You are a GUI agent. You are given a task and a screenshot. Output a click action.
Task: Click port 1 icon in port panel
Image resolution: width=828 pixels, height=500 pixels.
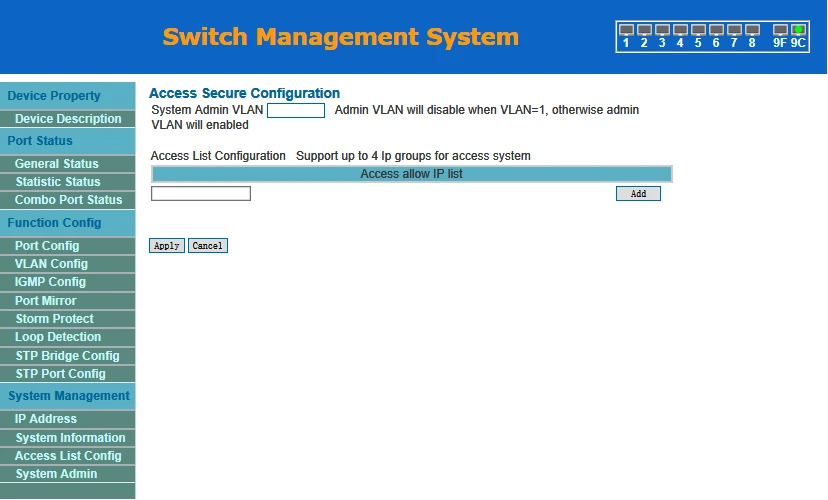tap(626, 30)
